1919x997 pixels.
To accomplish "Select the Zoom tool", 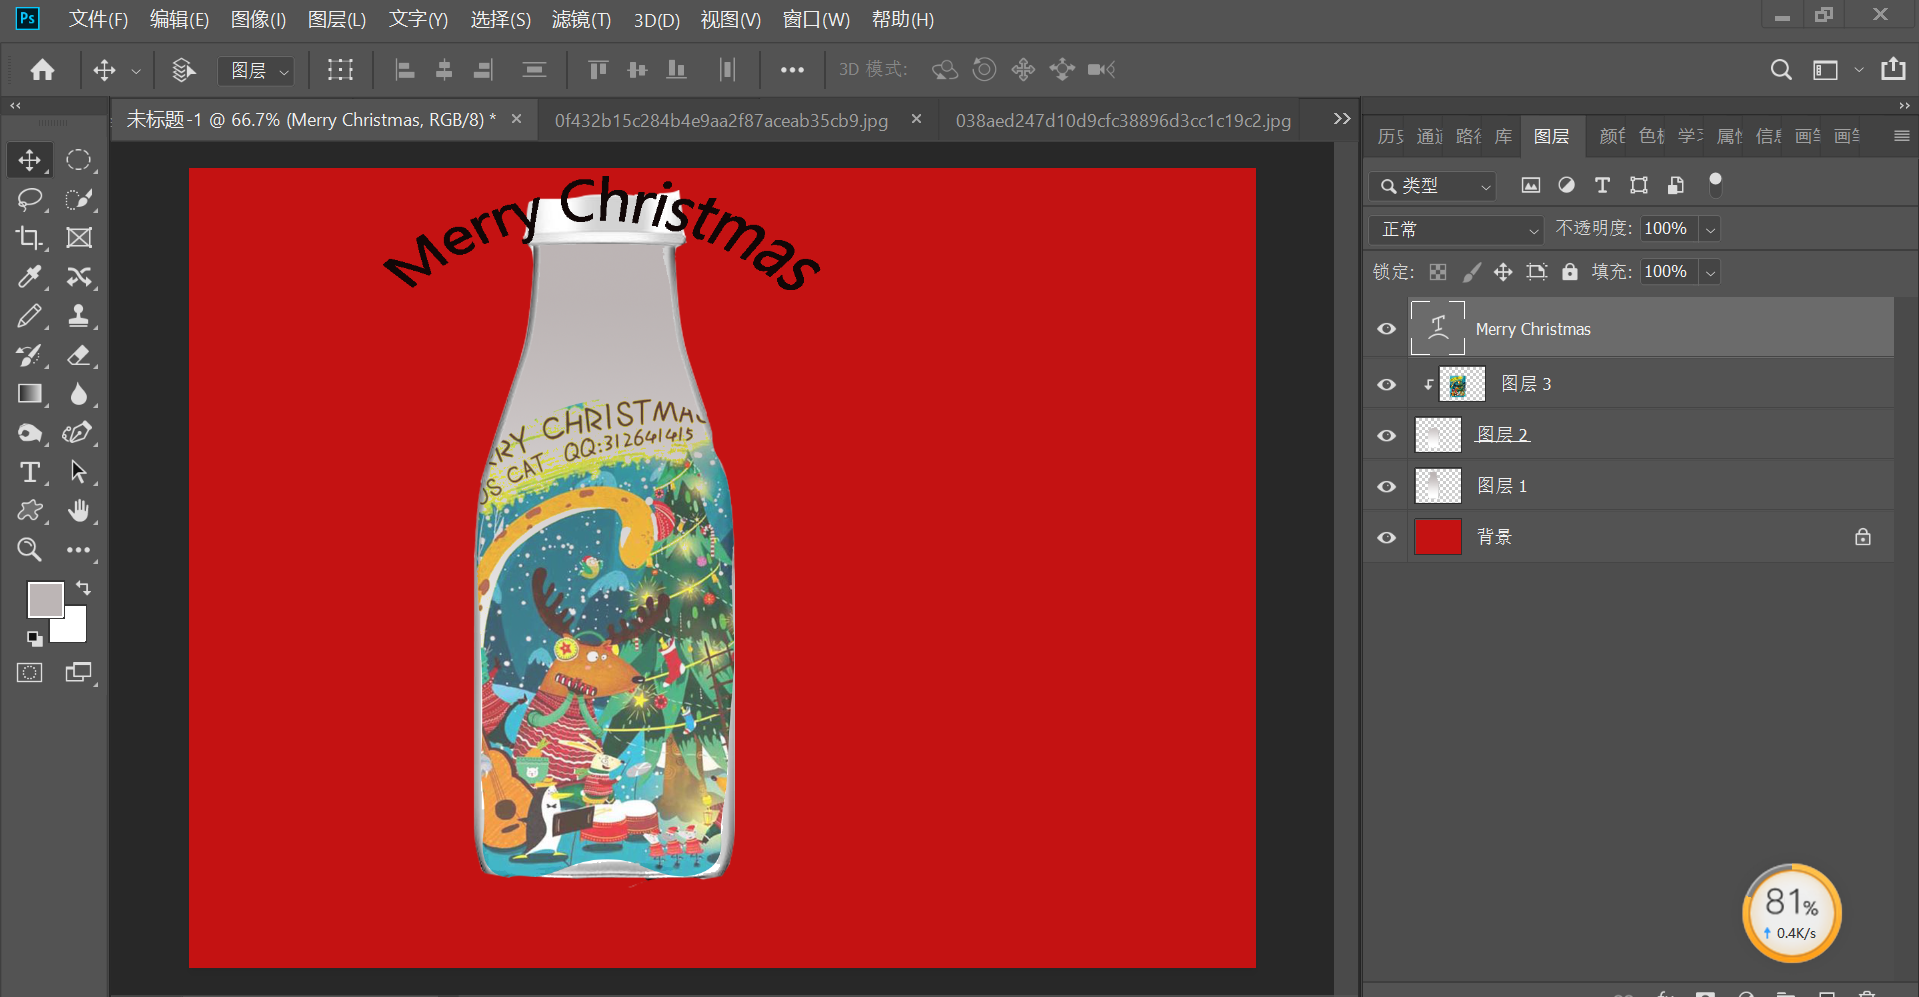I will tap(30, 550).
